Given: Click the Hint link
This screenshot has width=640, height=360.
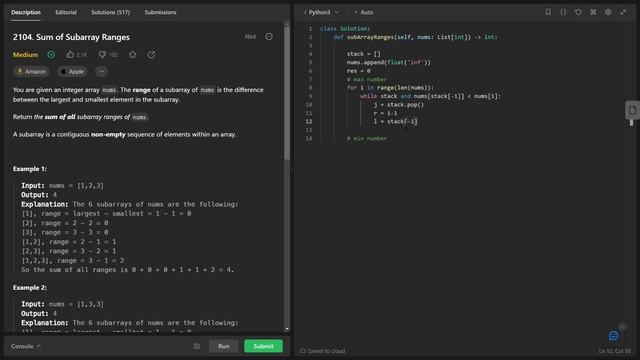Looking at the screenshot, I should [250, 37].
